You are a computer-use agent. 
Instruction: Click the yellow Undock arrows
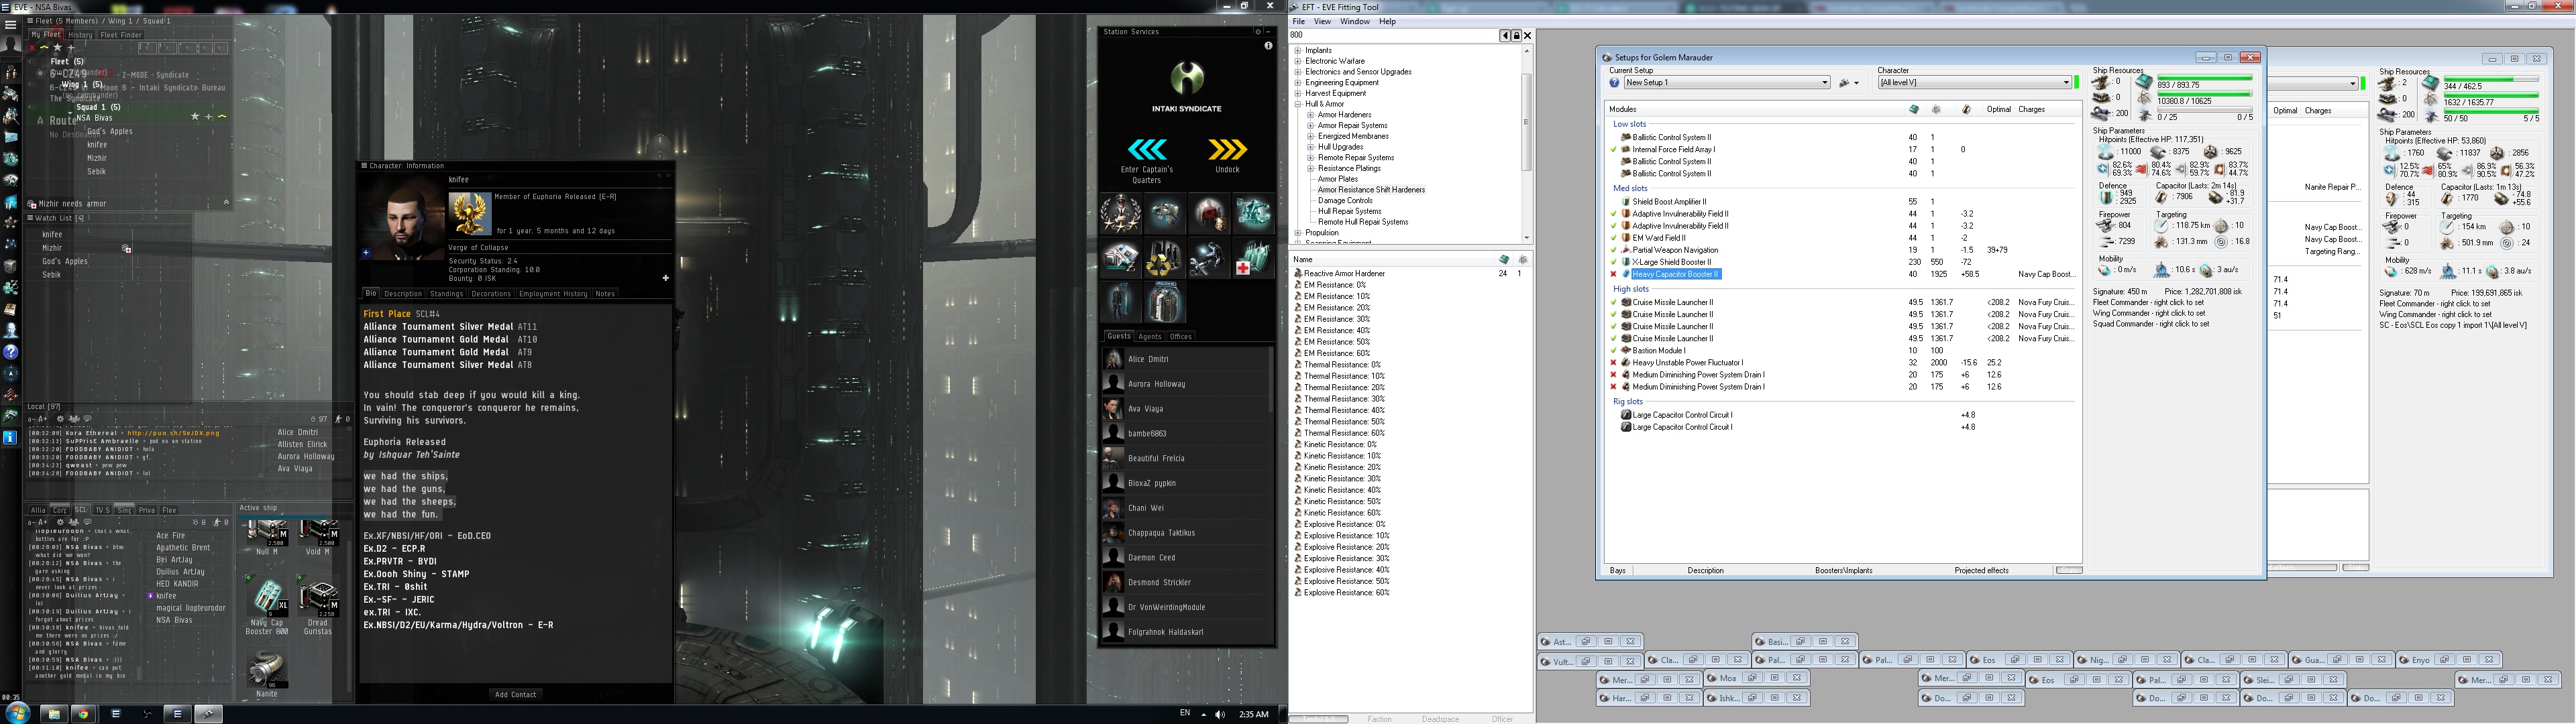[1227, 150]
